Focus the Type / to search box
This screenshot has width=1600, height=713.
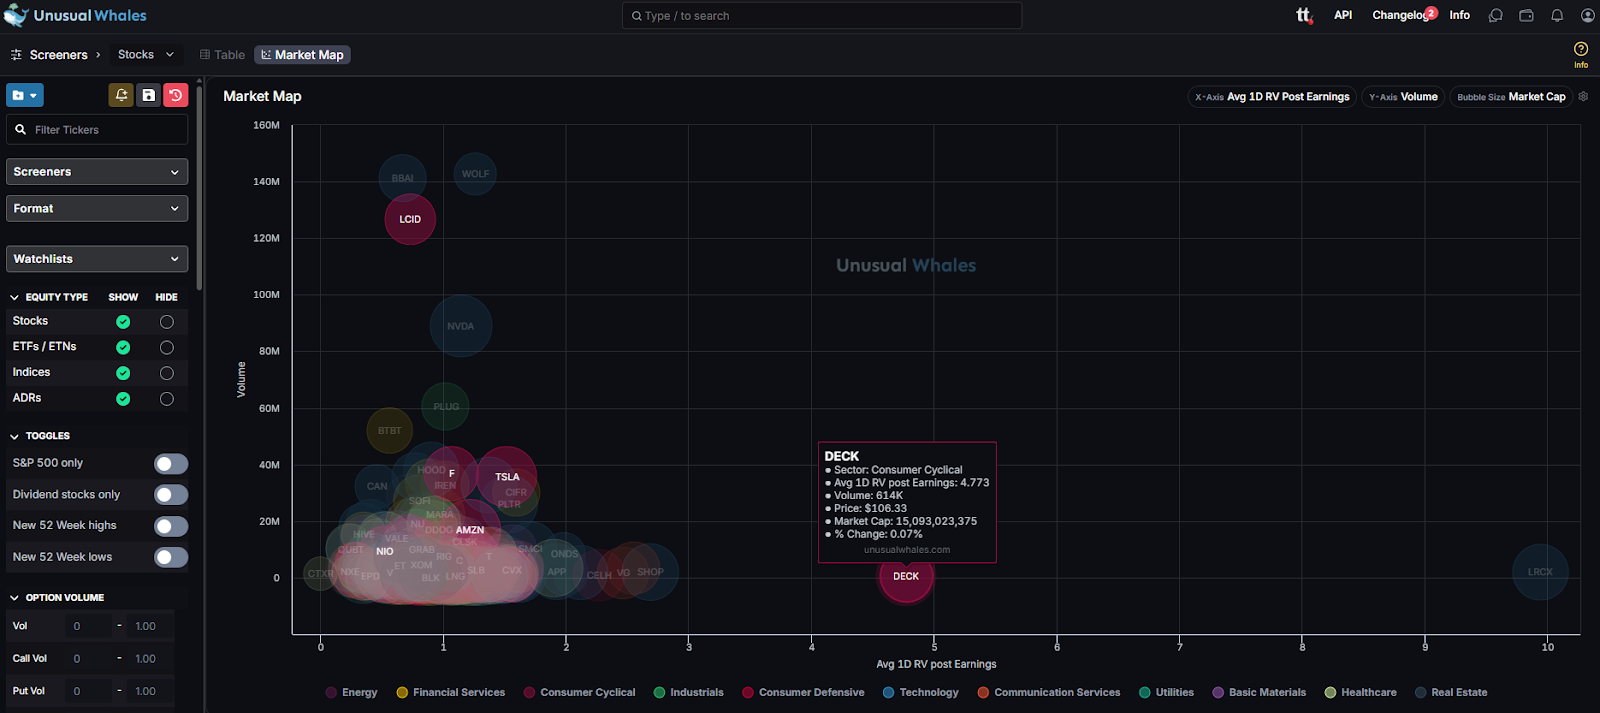click(x=822, y=16)
